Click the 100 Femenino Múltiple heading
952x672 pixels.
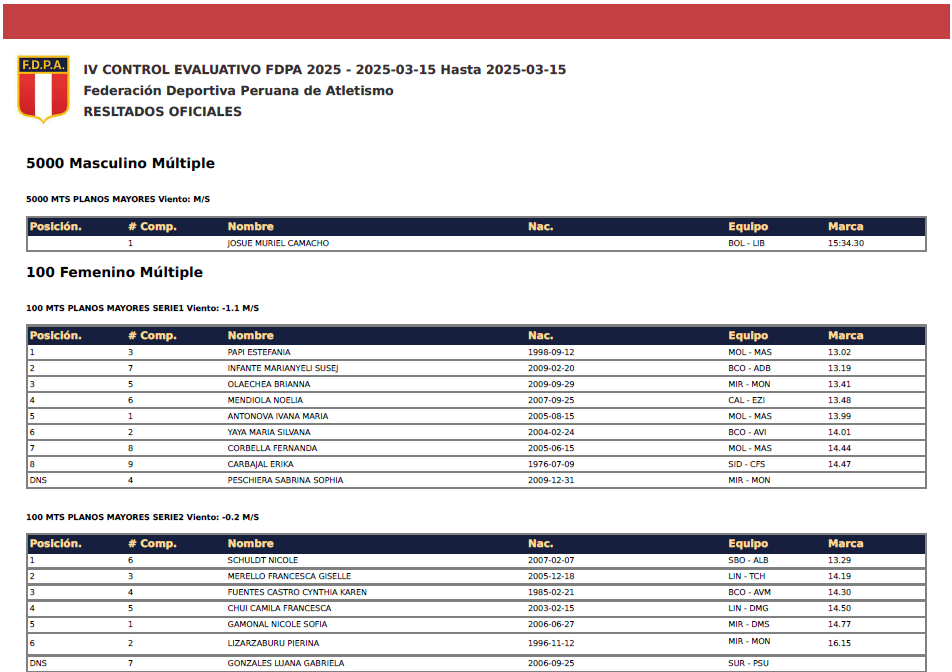(x=114, y=272)
